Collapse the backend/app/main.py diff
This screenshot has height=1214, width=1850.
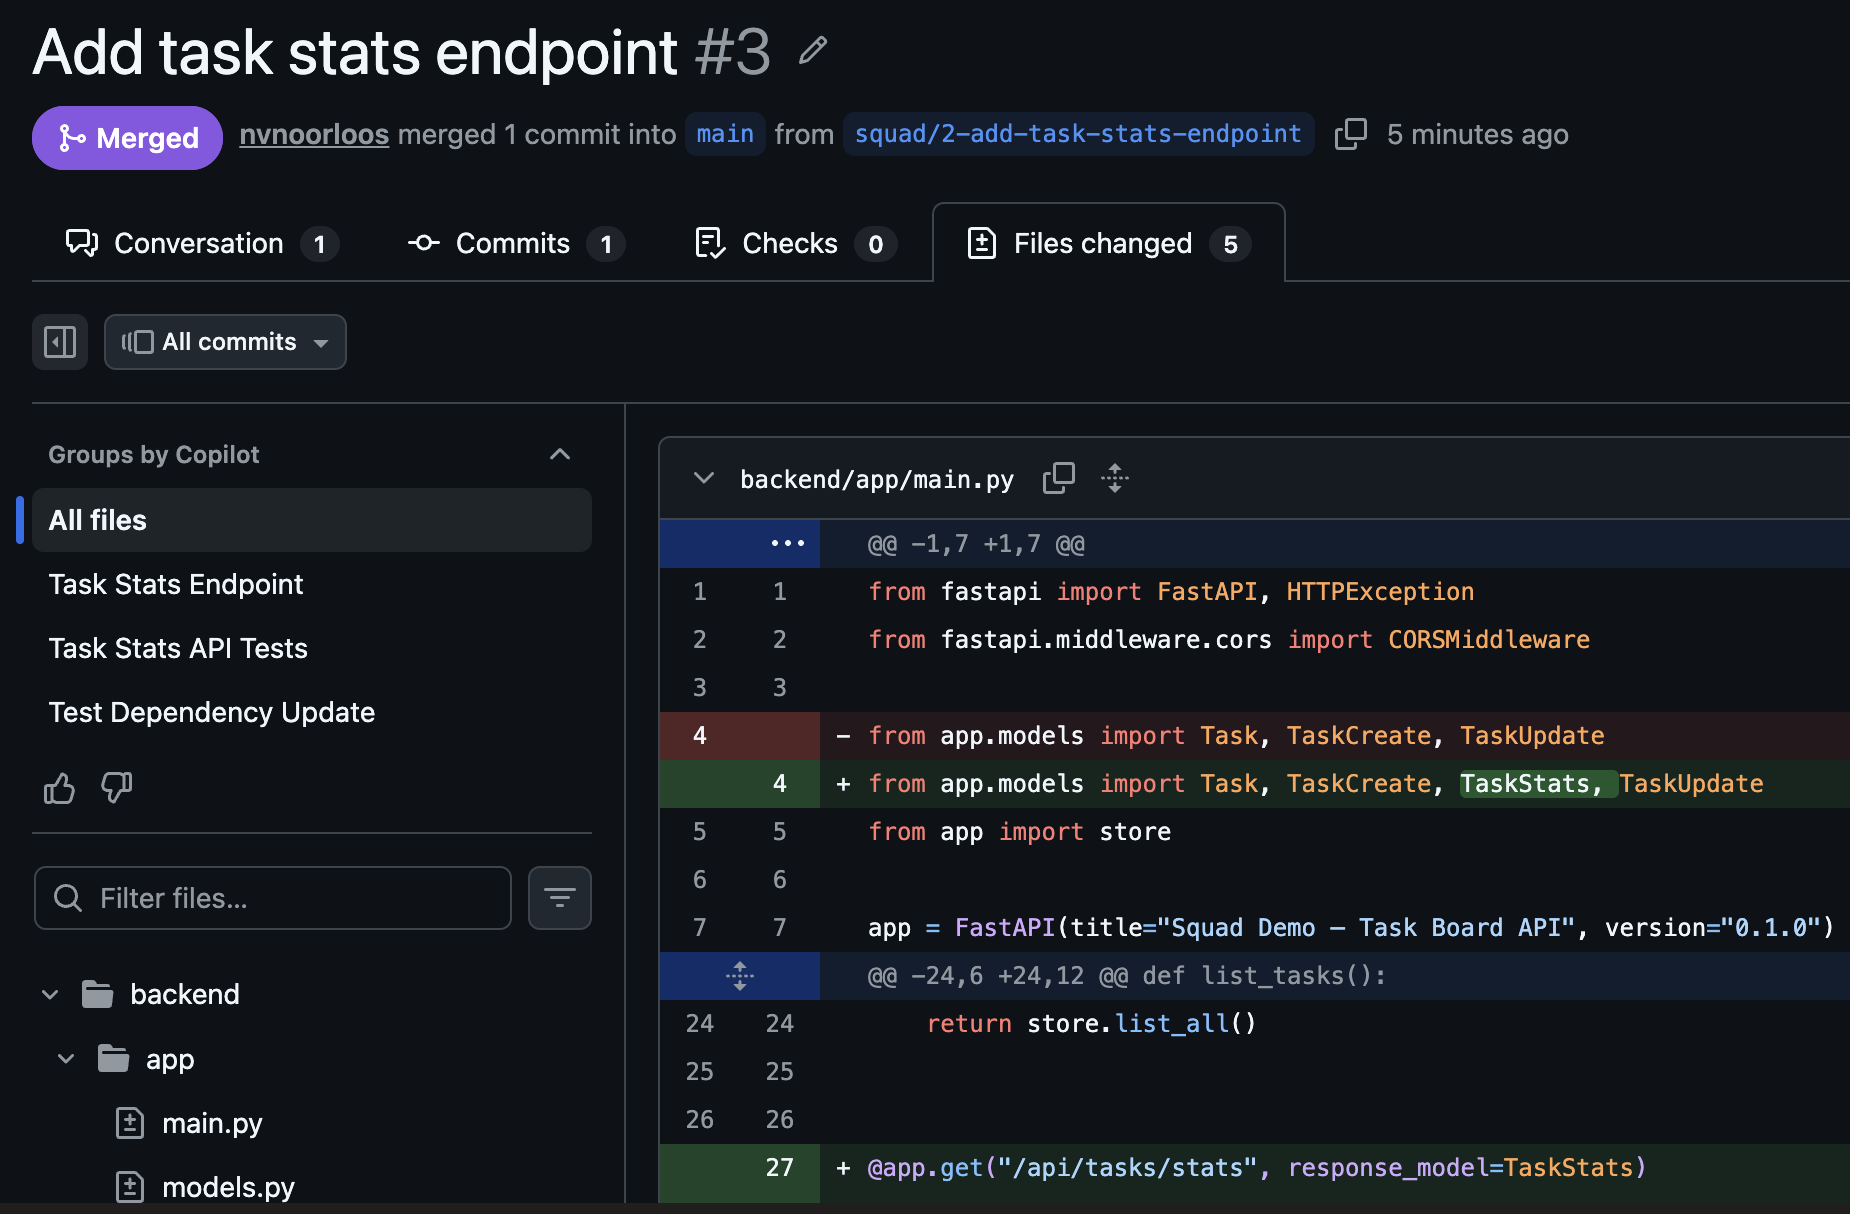tap(704, 479)
